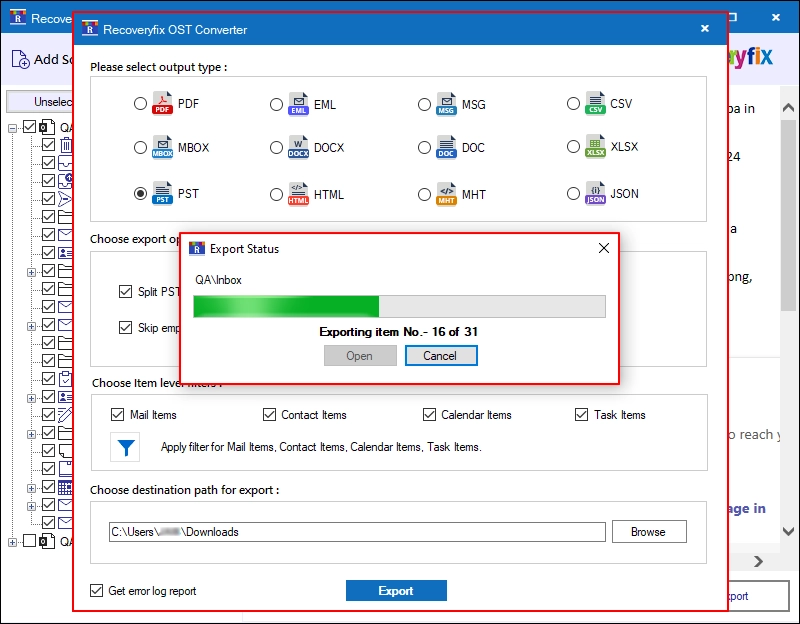Click the trash bin folder icon in tree

pos(66,145)
